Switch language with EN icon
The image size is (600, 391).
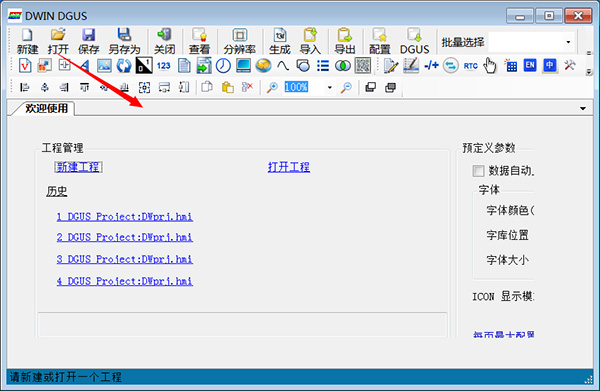[530, 65]
